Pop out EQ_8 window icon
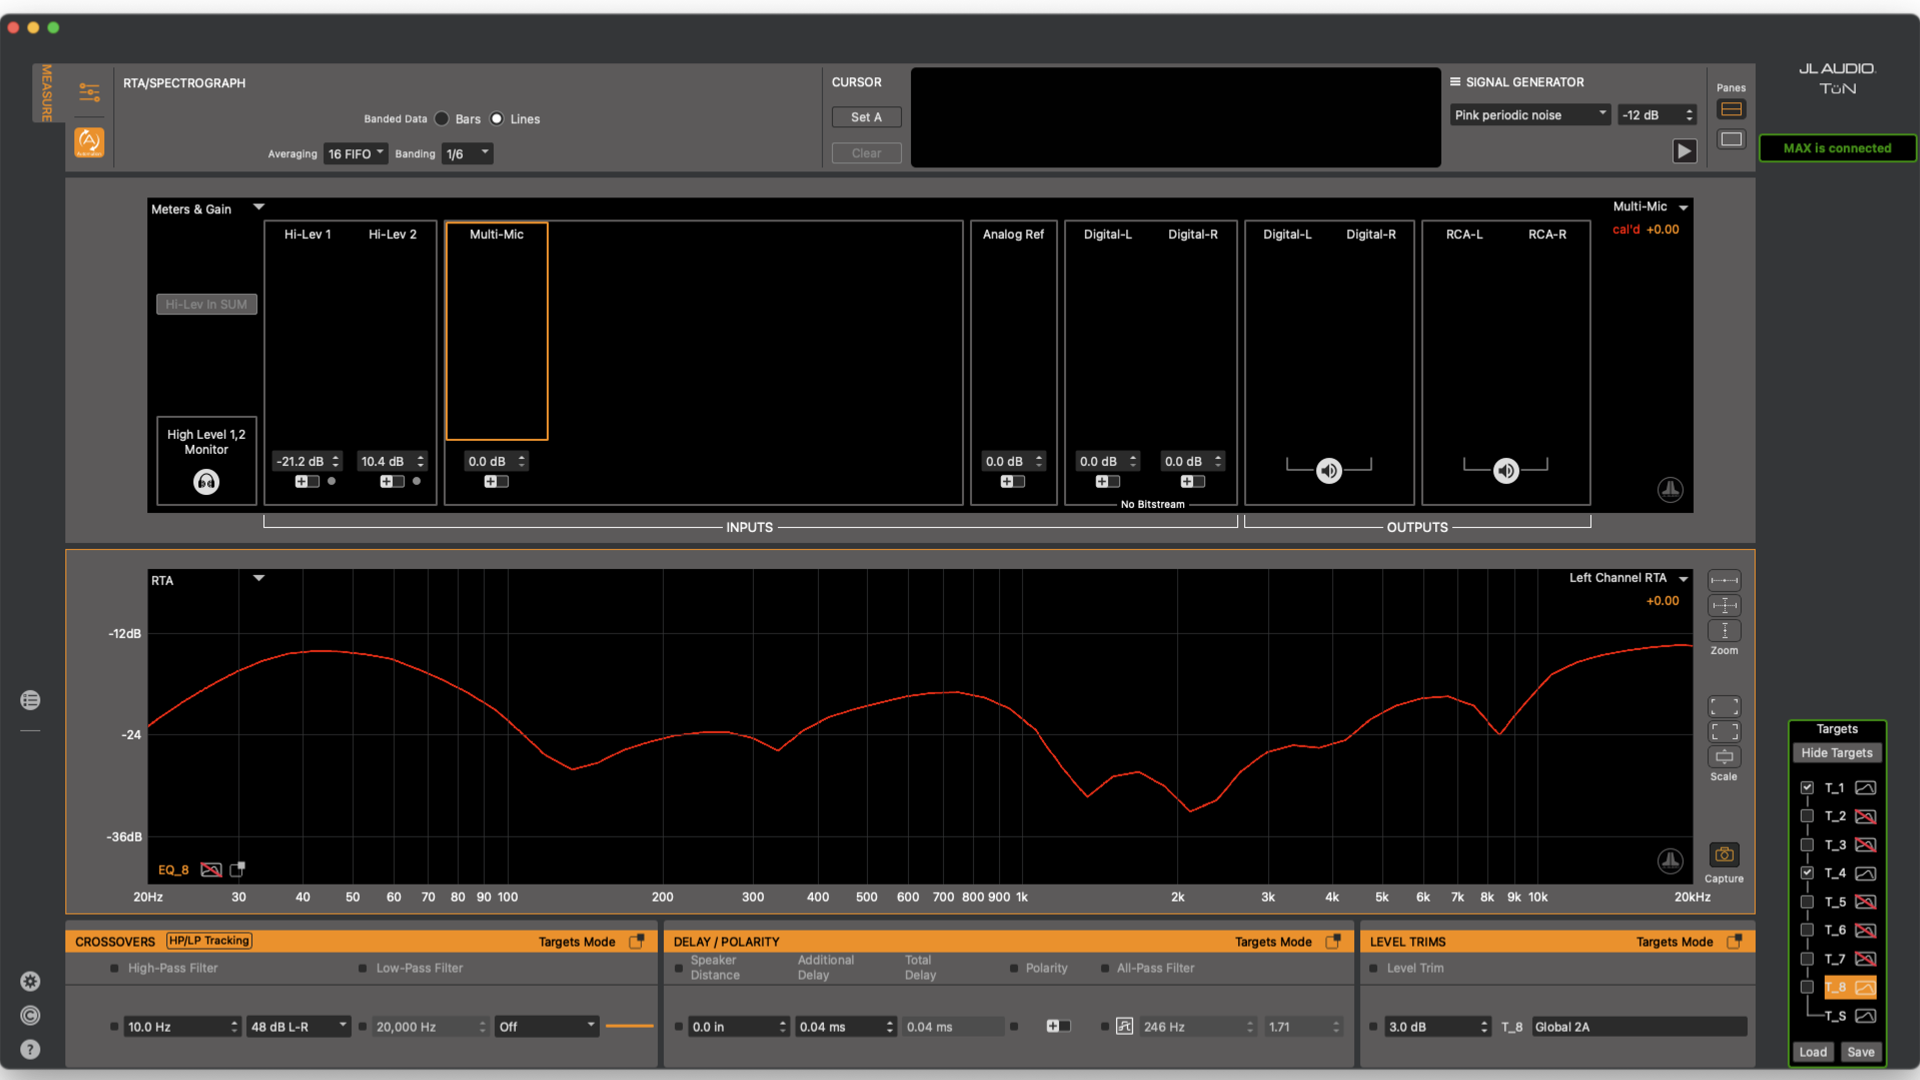 point(237,869)
